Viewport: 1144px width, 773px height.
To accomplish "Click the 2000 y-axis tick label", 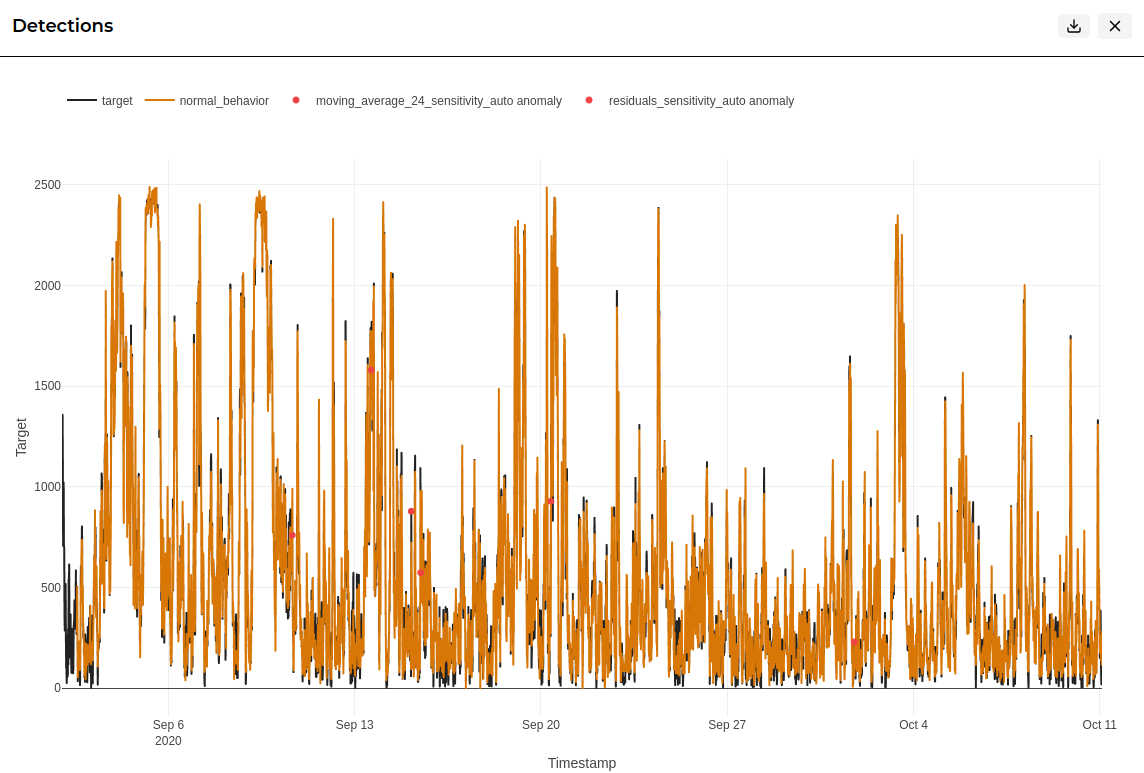I will click(47, 286).
